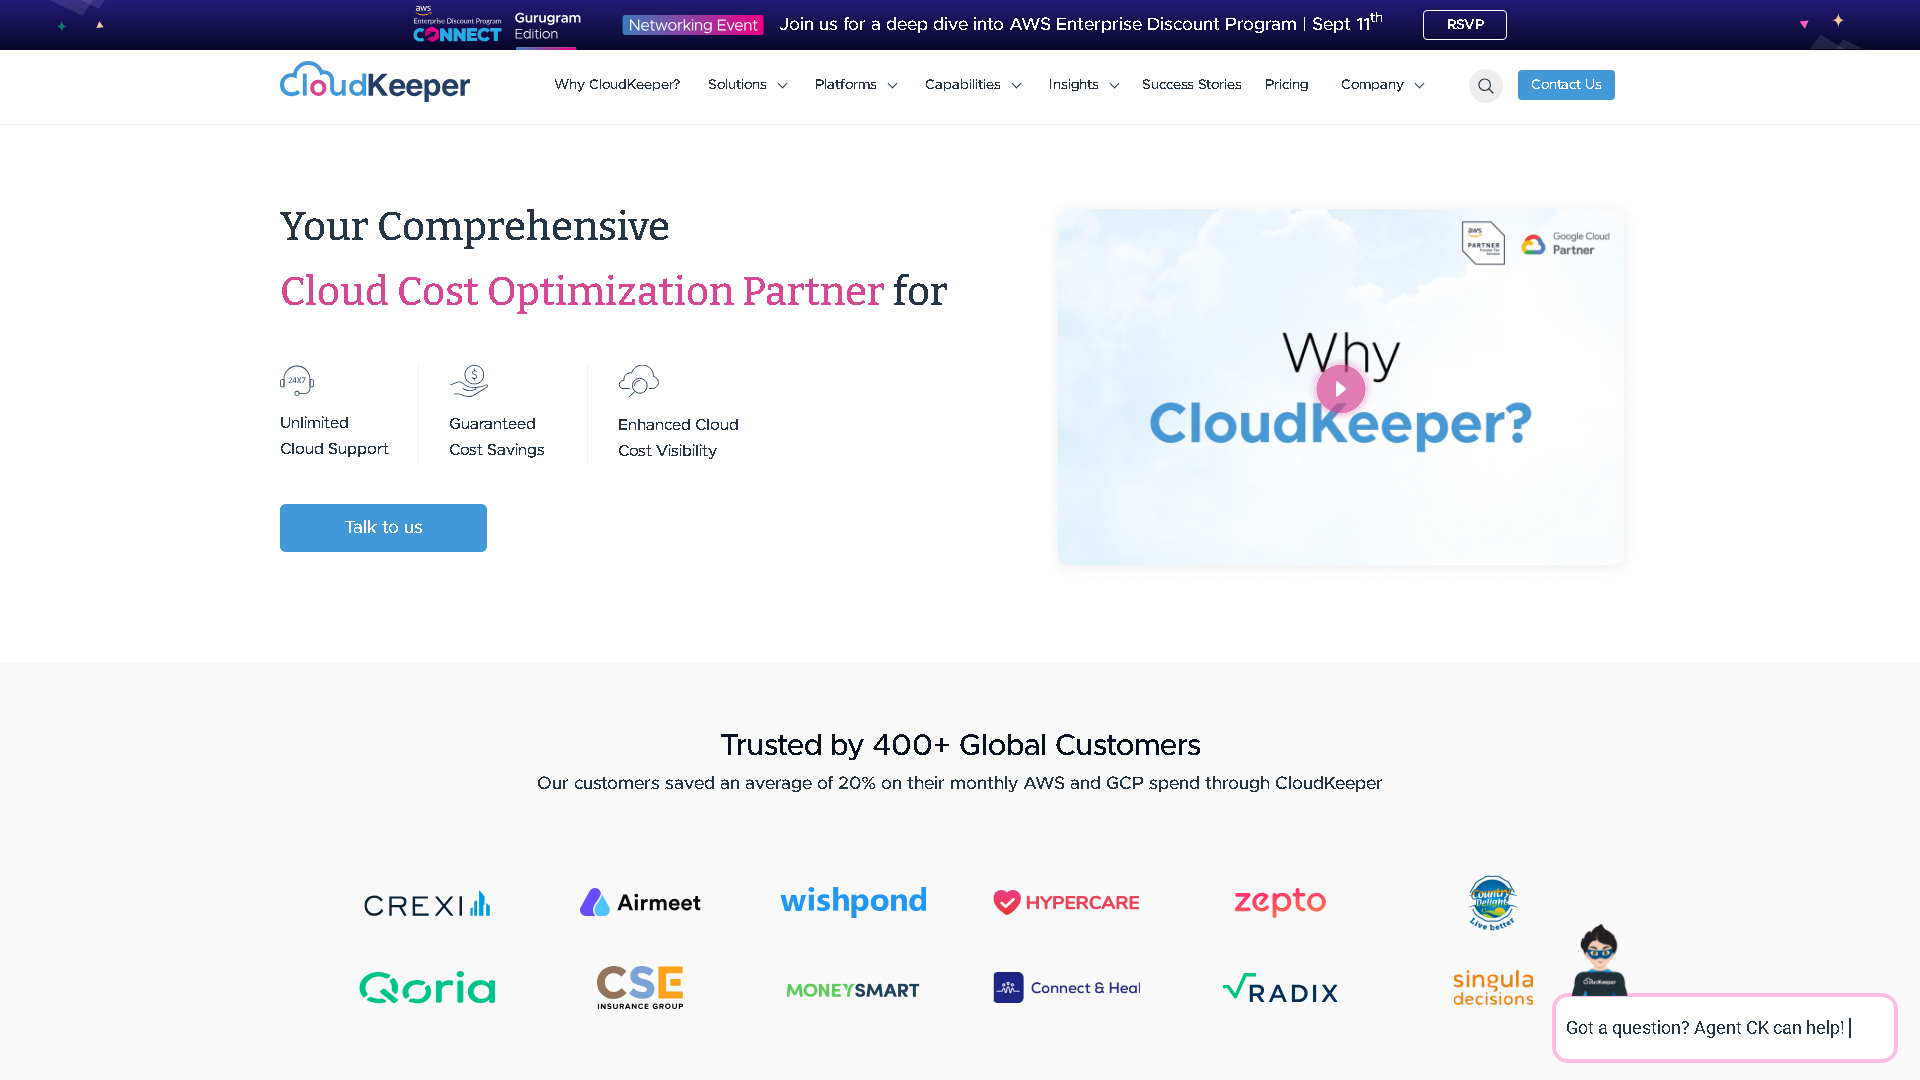
Task: Click the Talk to us button
Action: click(383, 527)
